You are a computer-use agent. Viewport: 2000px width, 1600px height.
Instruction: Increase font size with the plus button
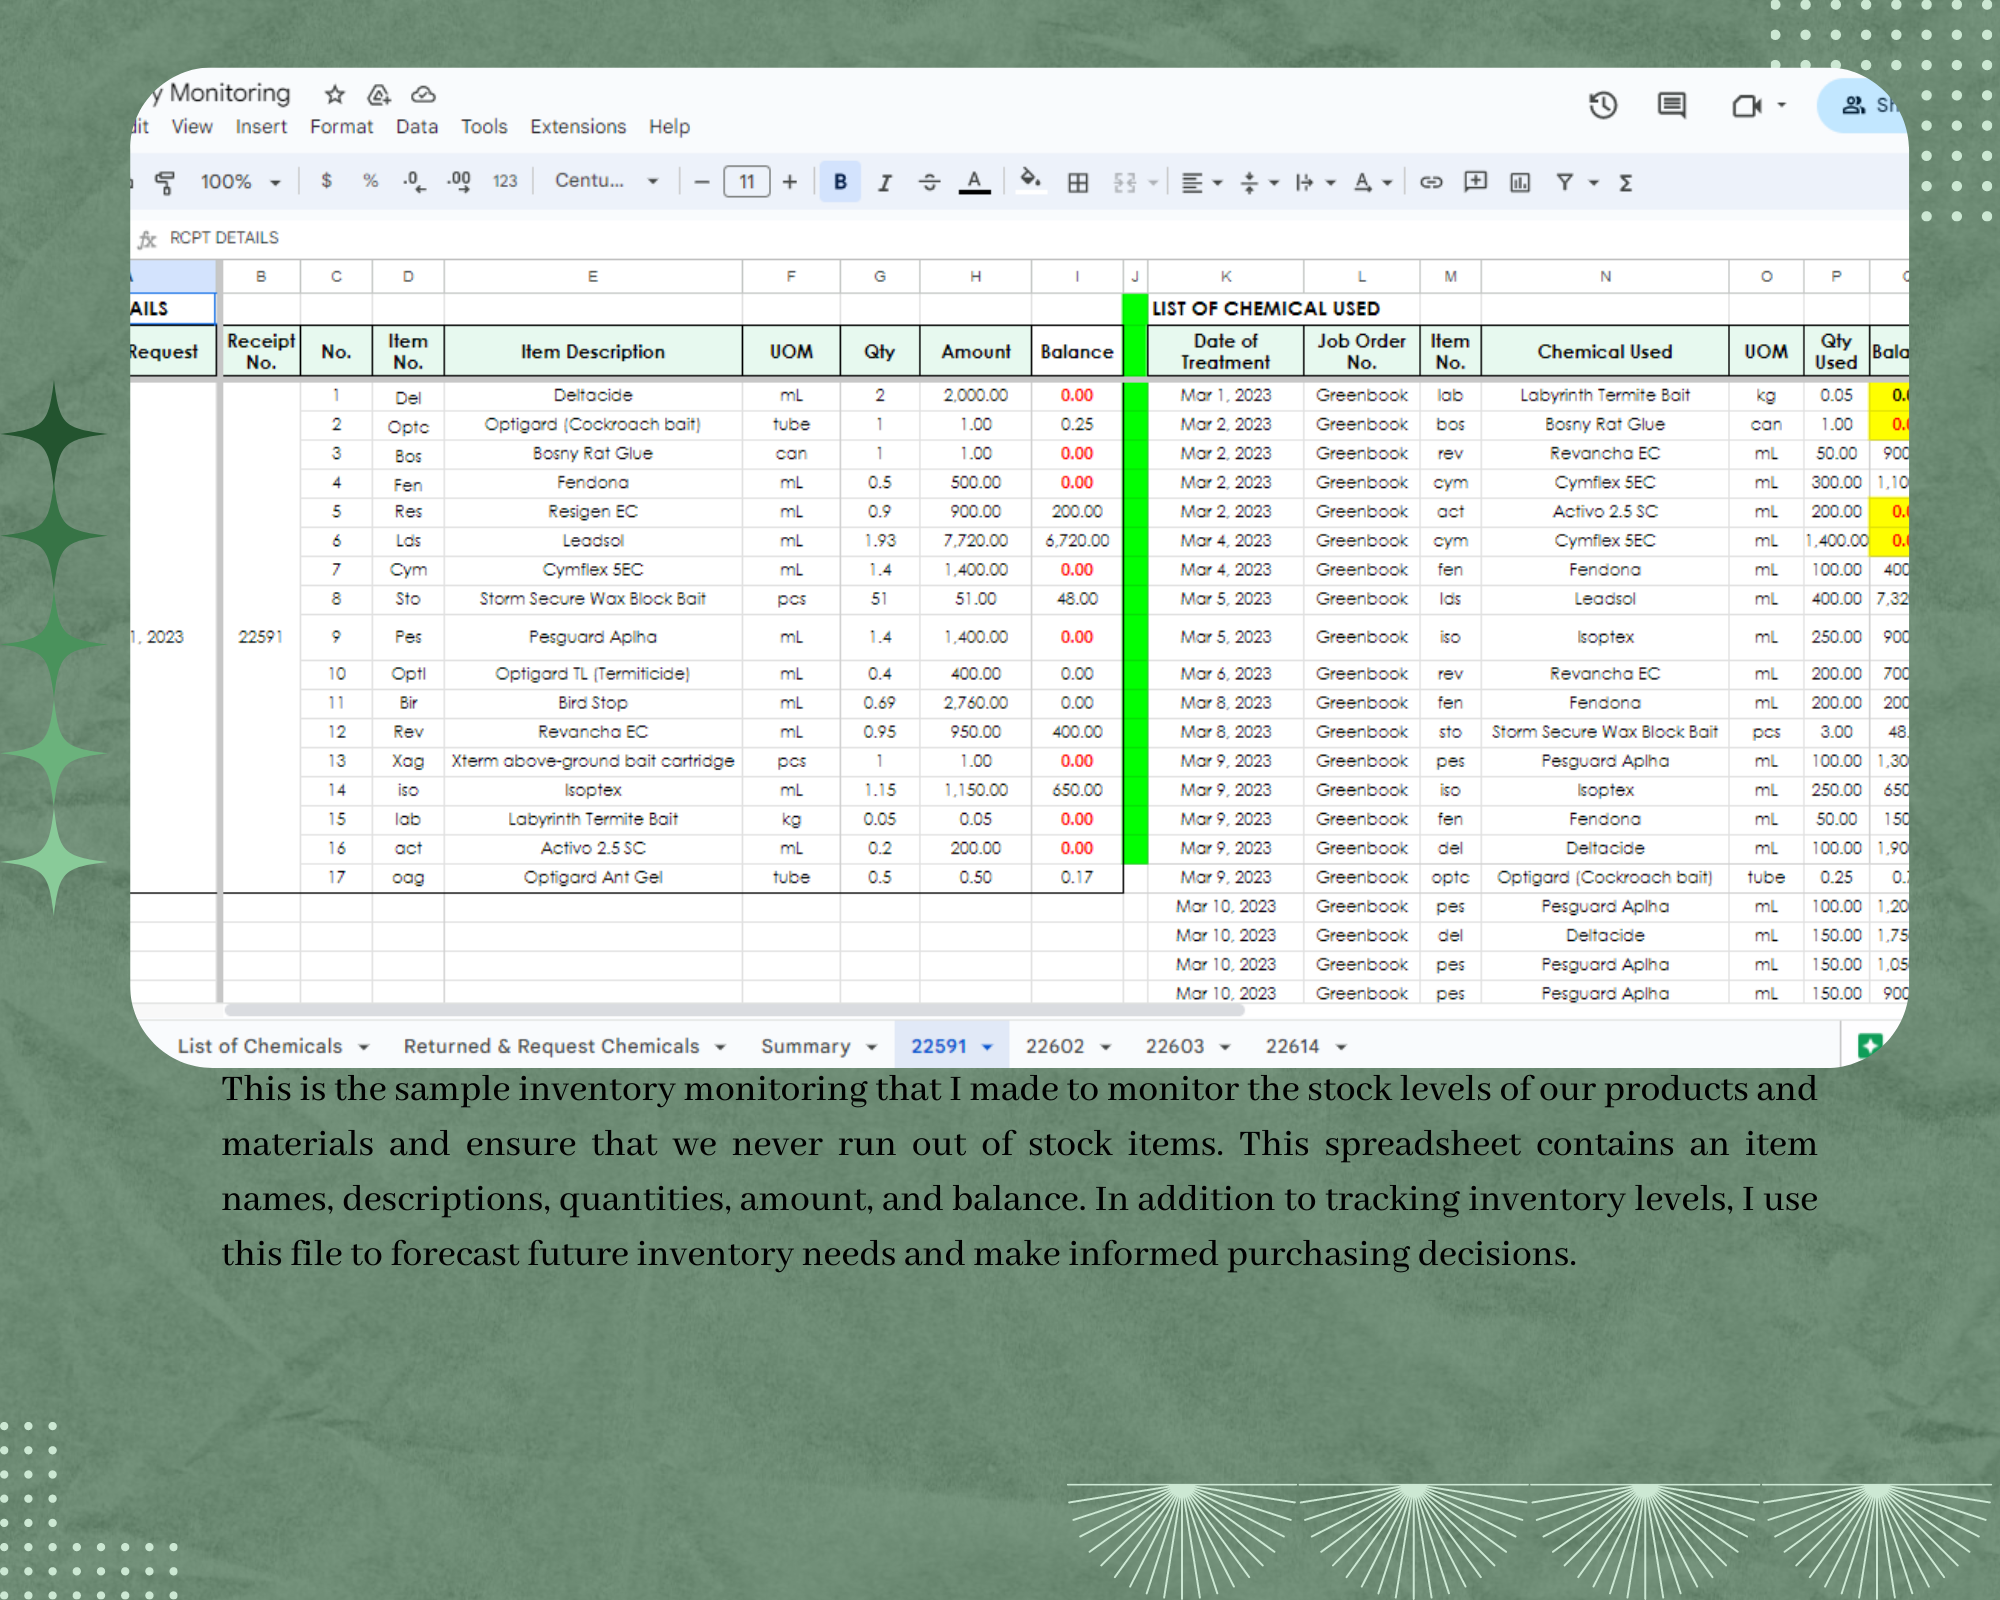pyautogui.click(x=790, y=182)
